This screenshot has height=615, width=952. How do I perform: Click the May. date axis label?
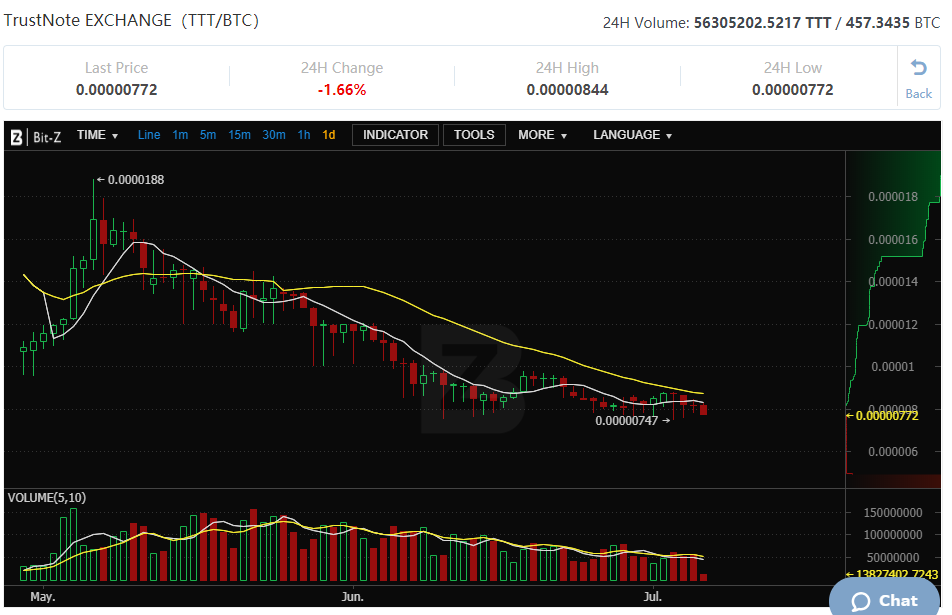(42, 597)
